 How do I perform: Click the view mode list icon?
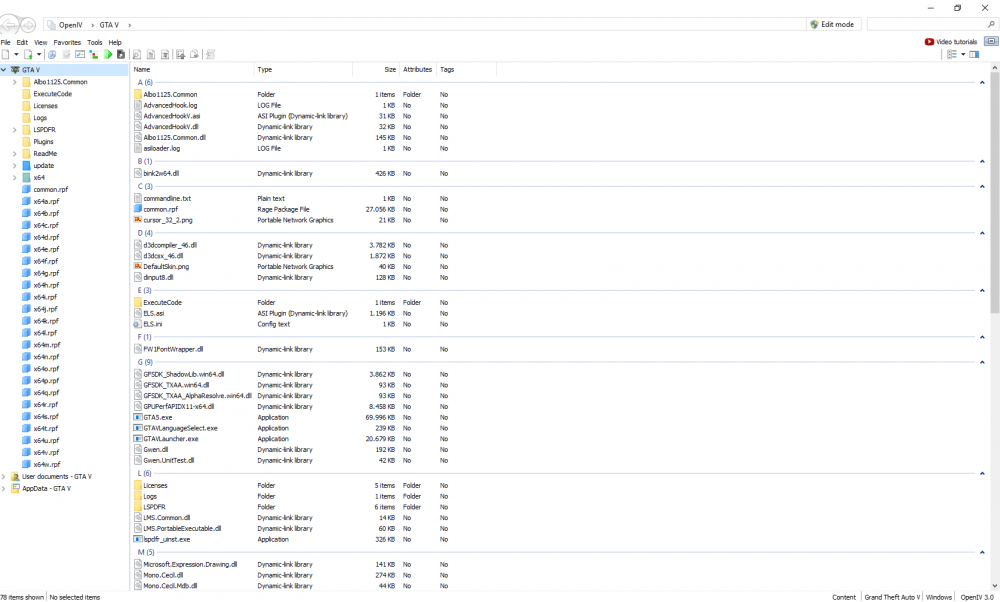(952, 54)
